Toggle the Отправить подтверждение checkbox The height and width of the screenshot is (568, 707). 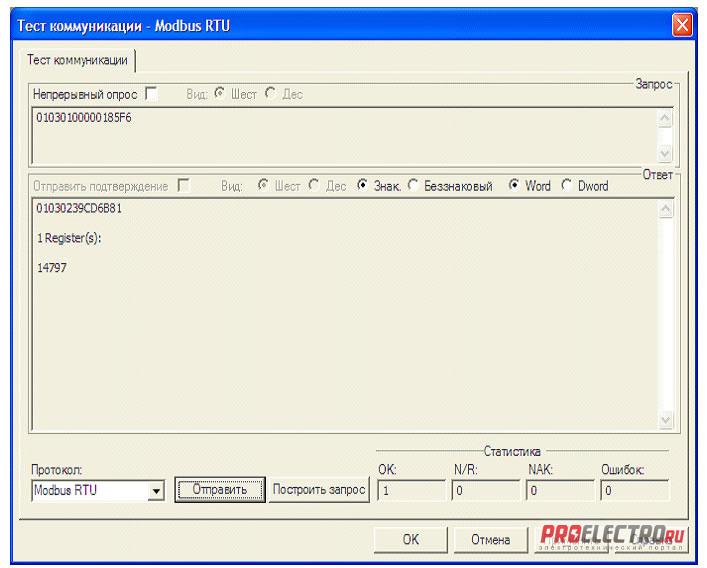click(x=184, y=185)
